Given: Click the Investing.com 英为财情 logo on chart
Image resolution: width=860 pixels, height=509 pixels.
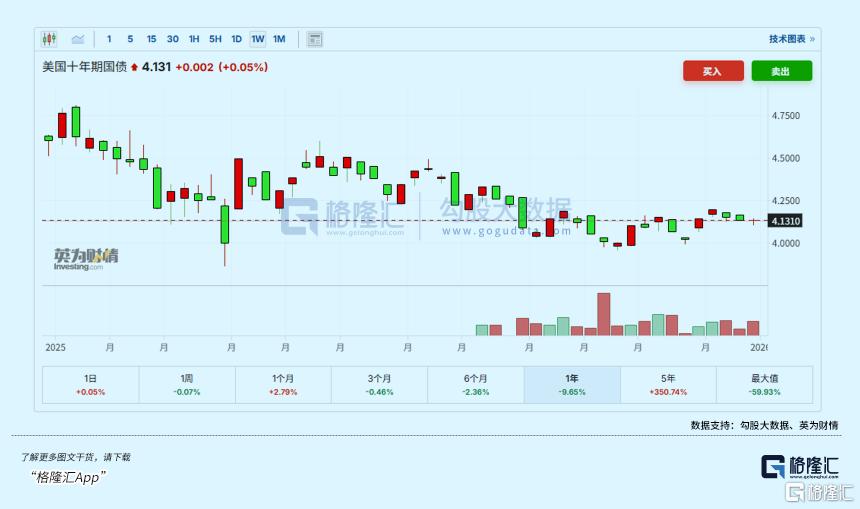Looking at the screenshot, I should click(85, 258).
